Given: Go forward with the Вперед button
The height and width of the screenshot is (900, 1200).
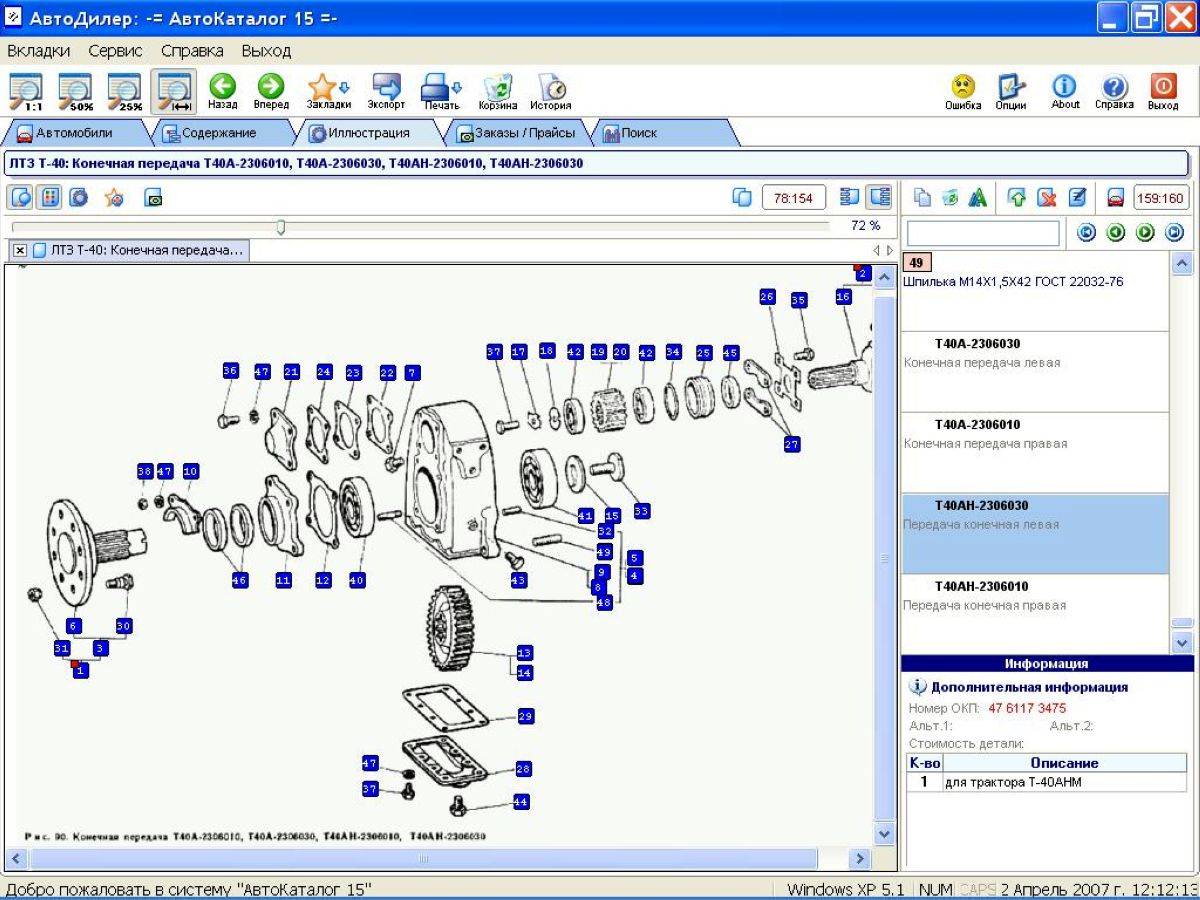Looking at the screenshot, I should pos(271,91).
